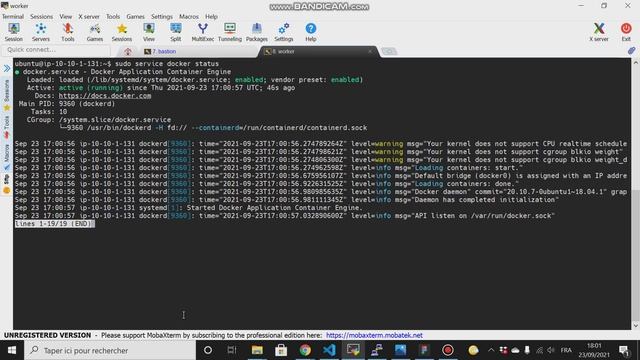Open the Sessions star toolbar icon
The width and height of the screenshot is (640, 360).
[122, 32]
